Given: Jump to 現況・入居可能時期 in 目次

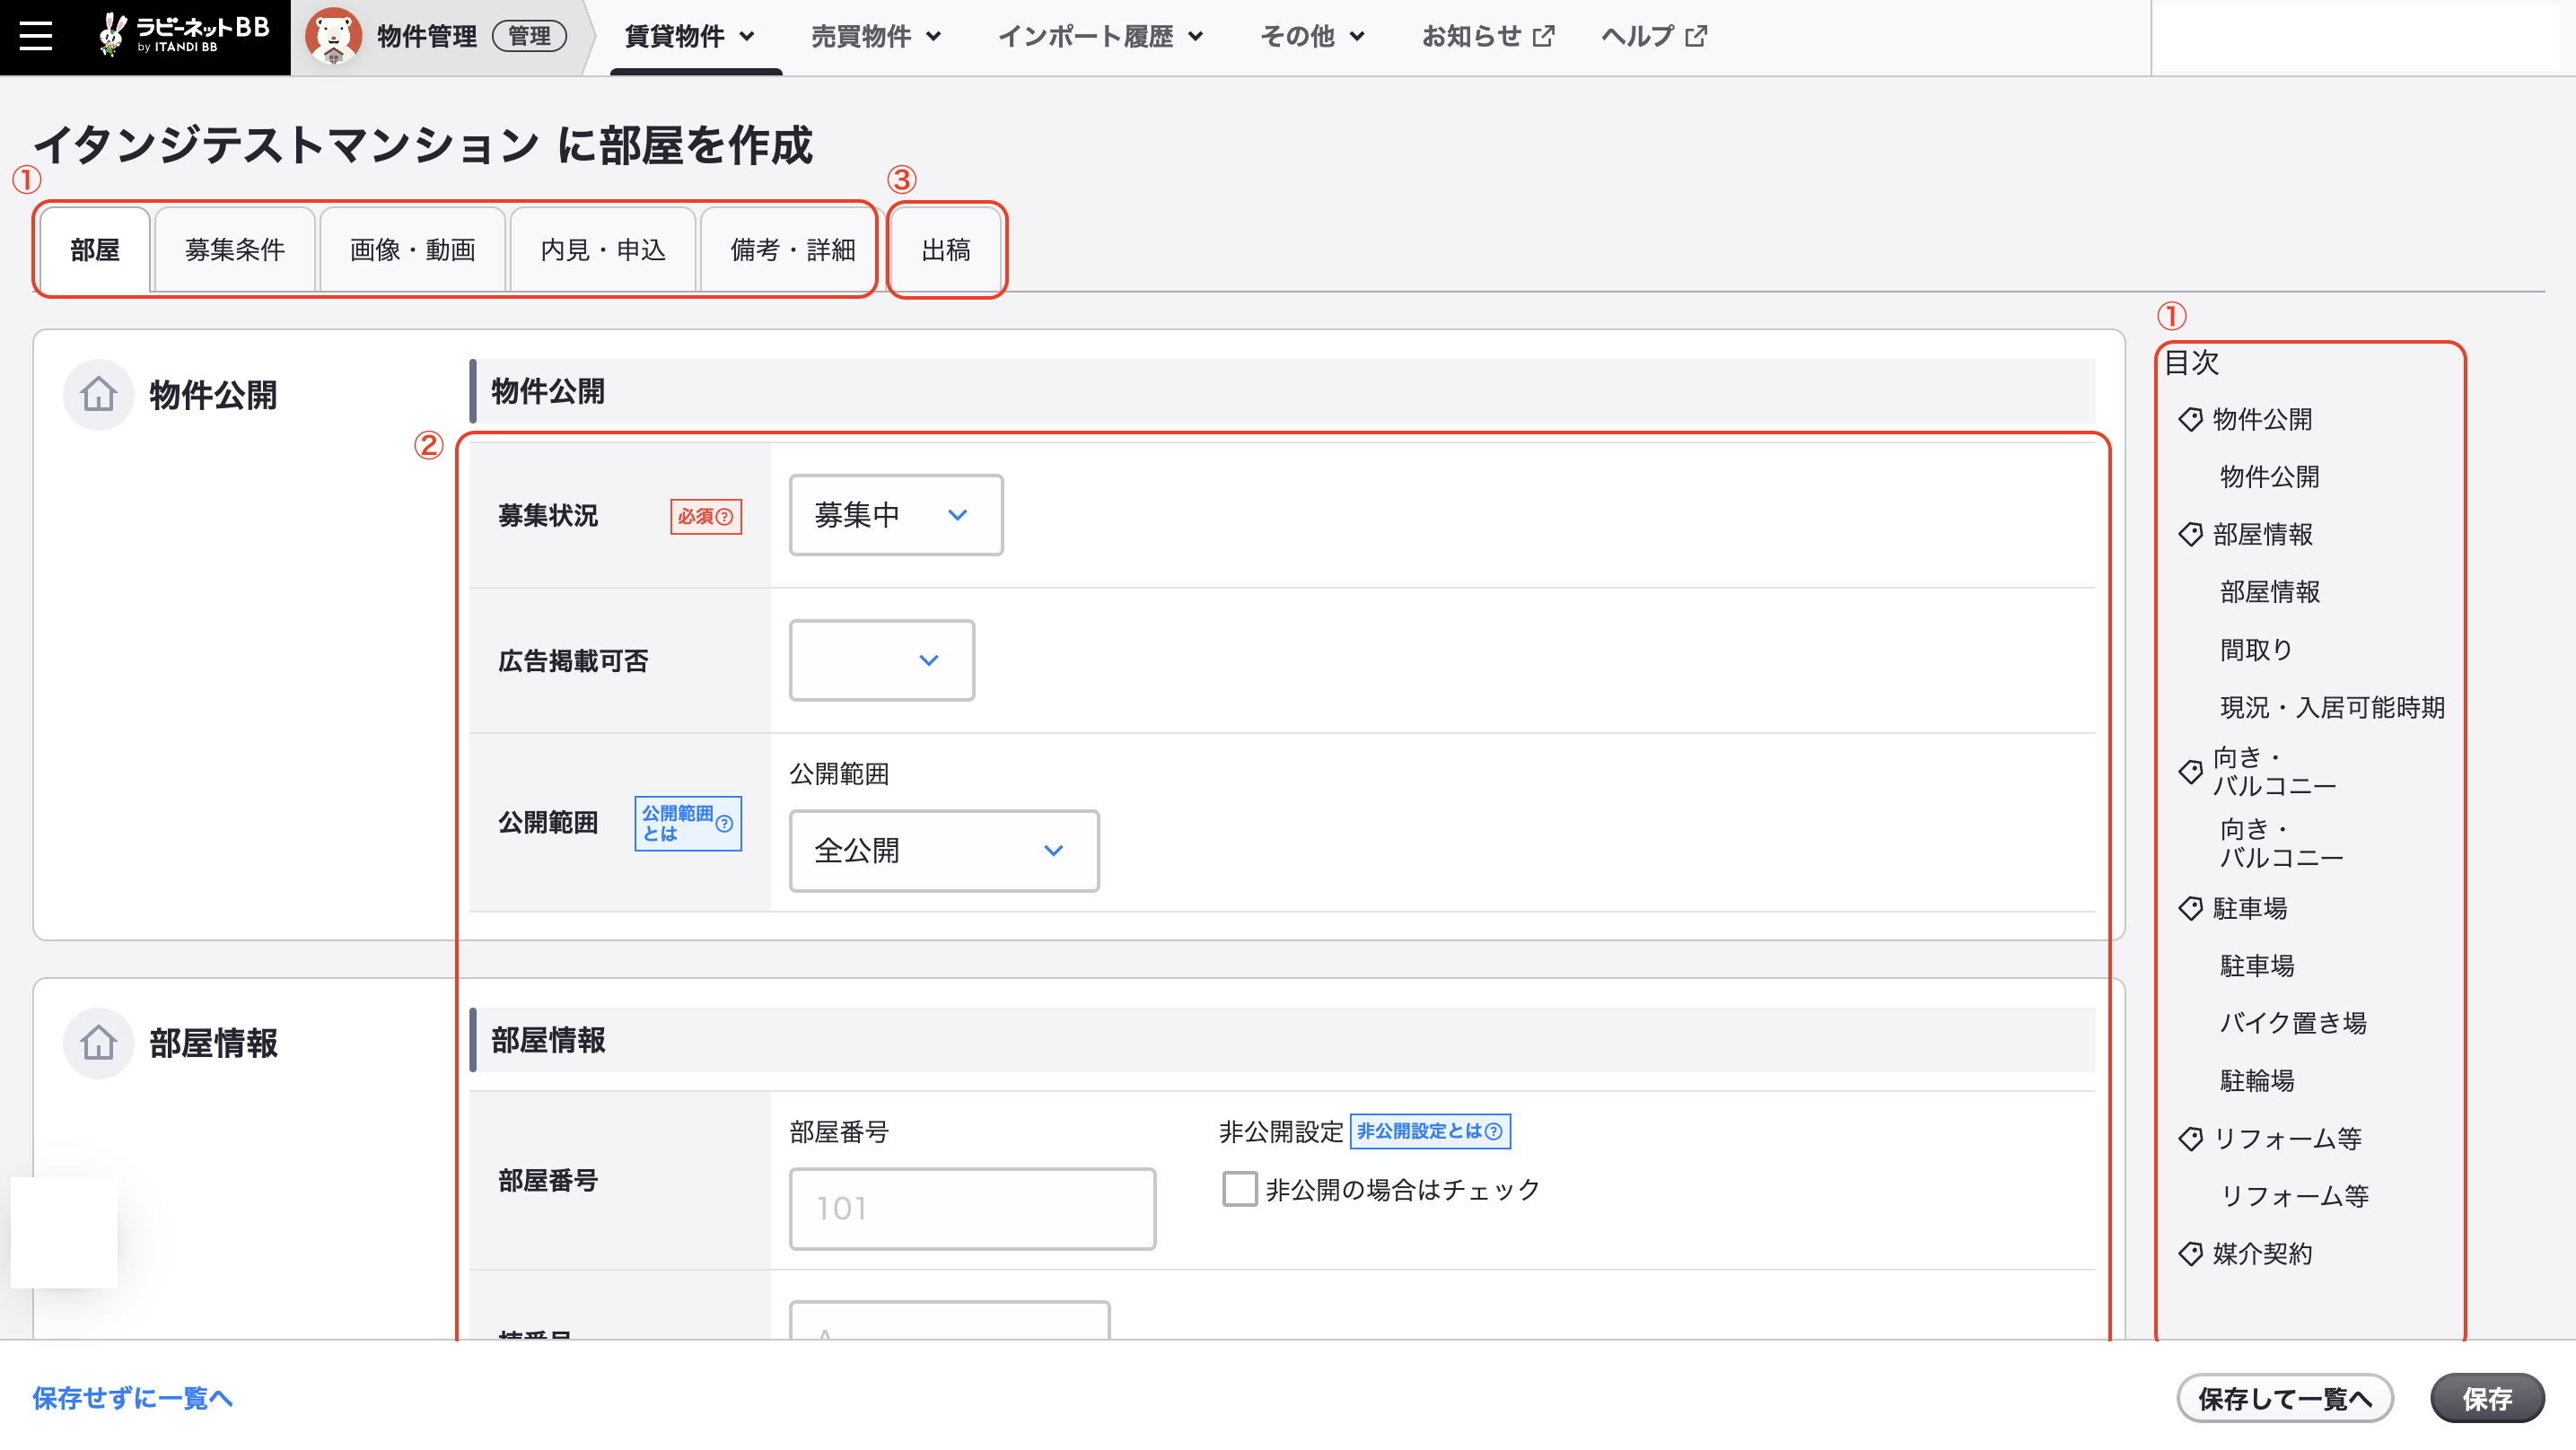Looking at the screenshot, I should (x=2332, y=707).
